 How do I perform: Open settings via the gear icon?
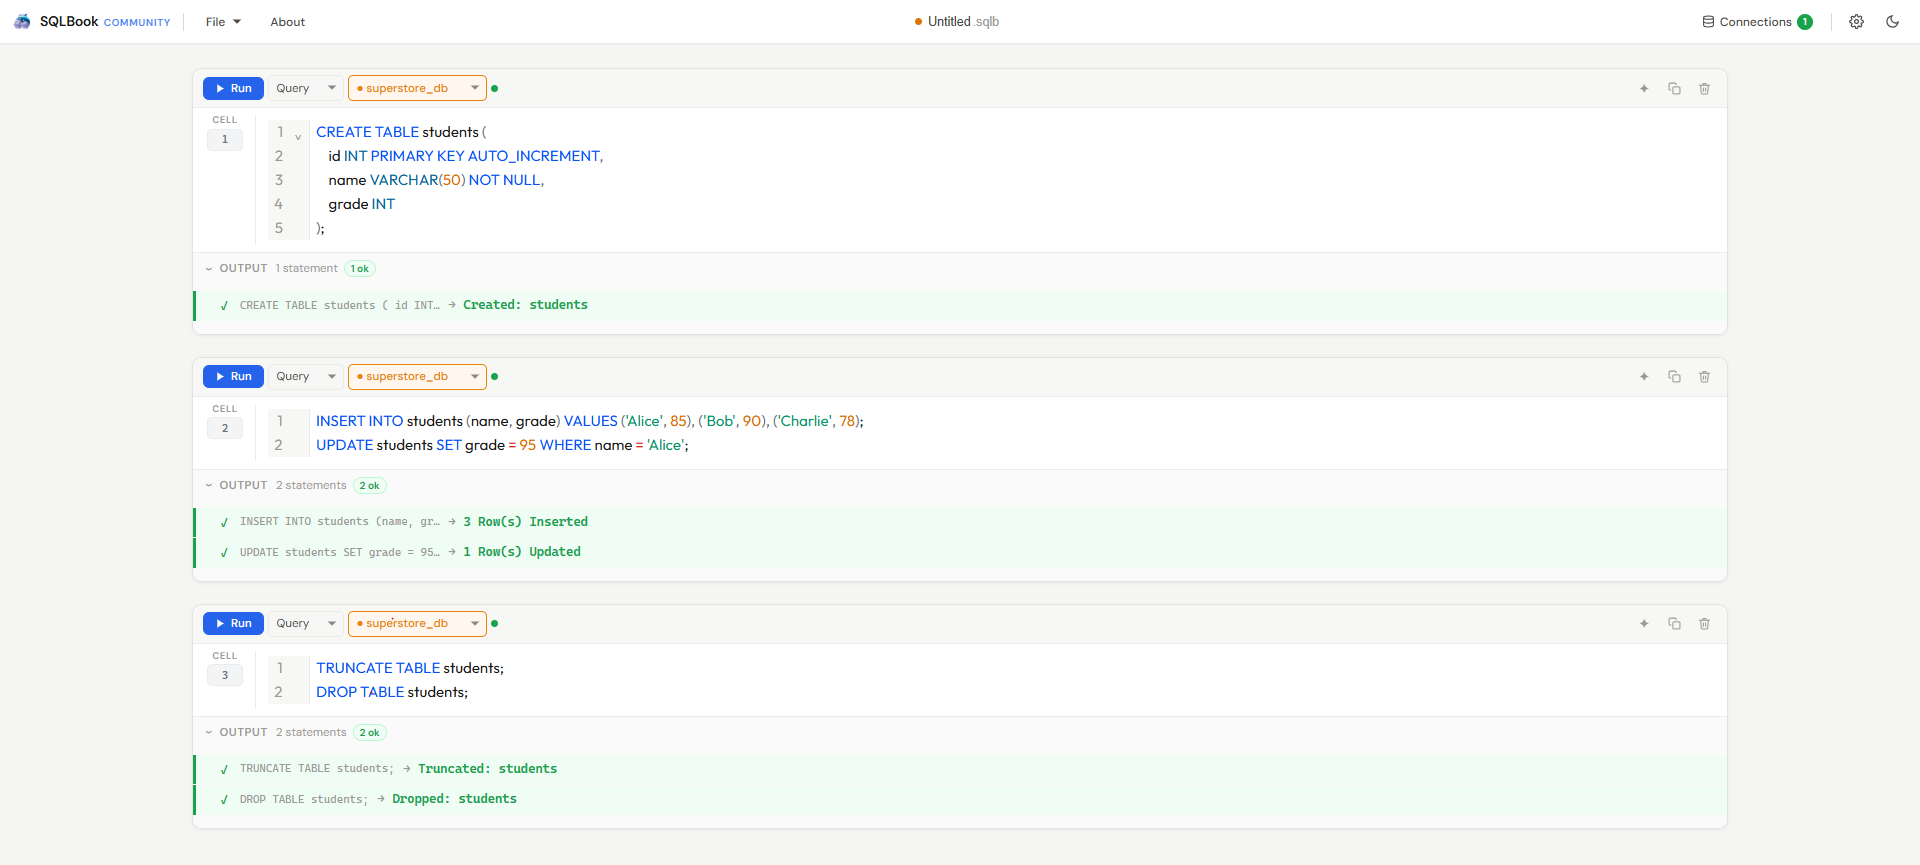click(1856, 22)
